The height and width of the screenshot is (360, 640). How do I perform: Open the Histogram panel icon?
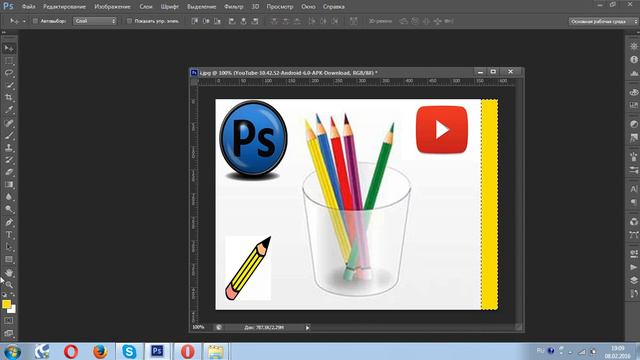(x=633, y=73)
